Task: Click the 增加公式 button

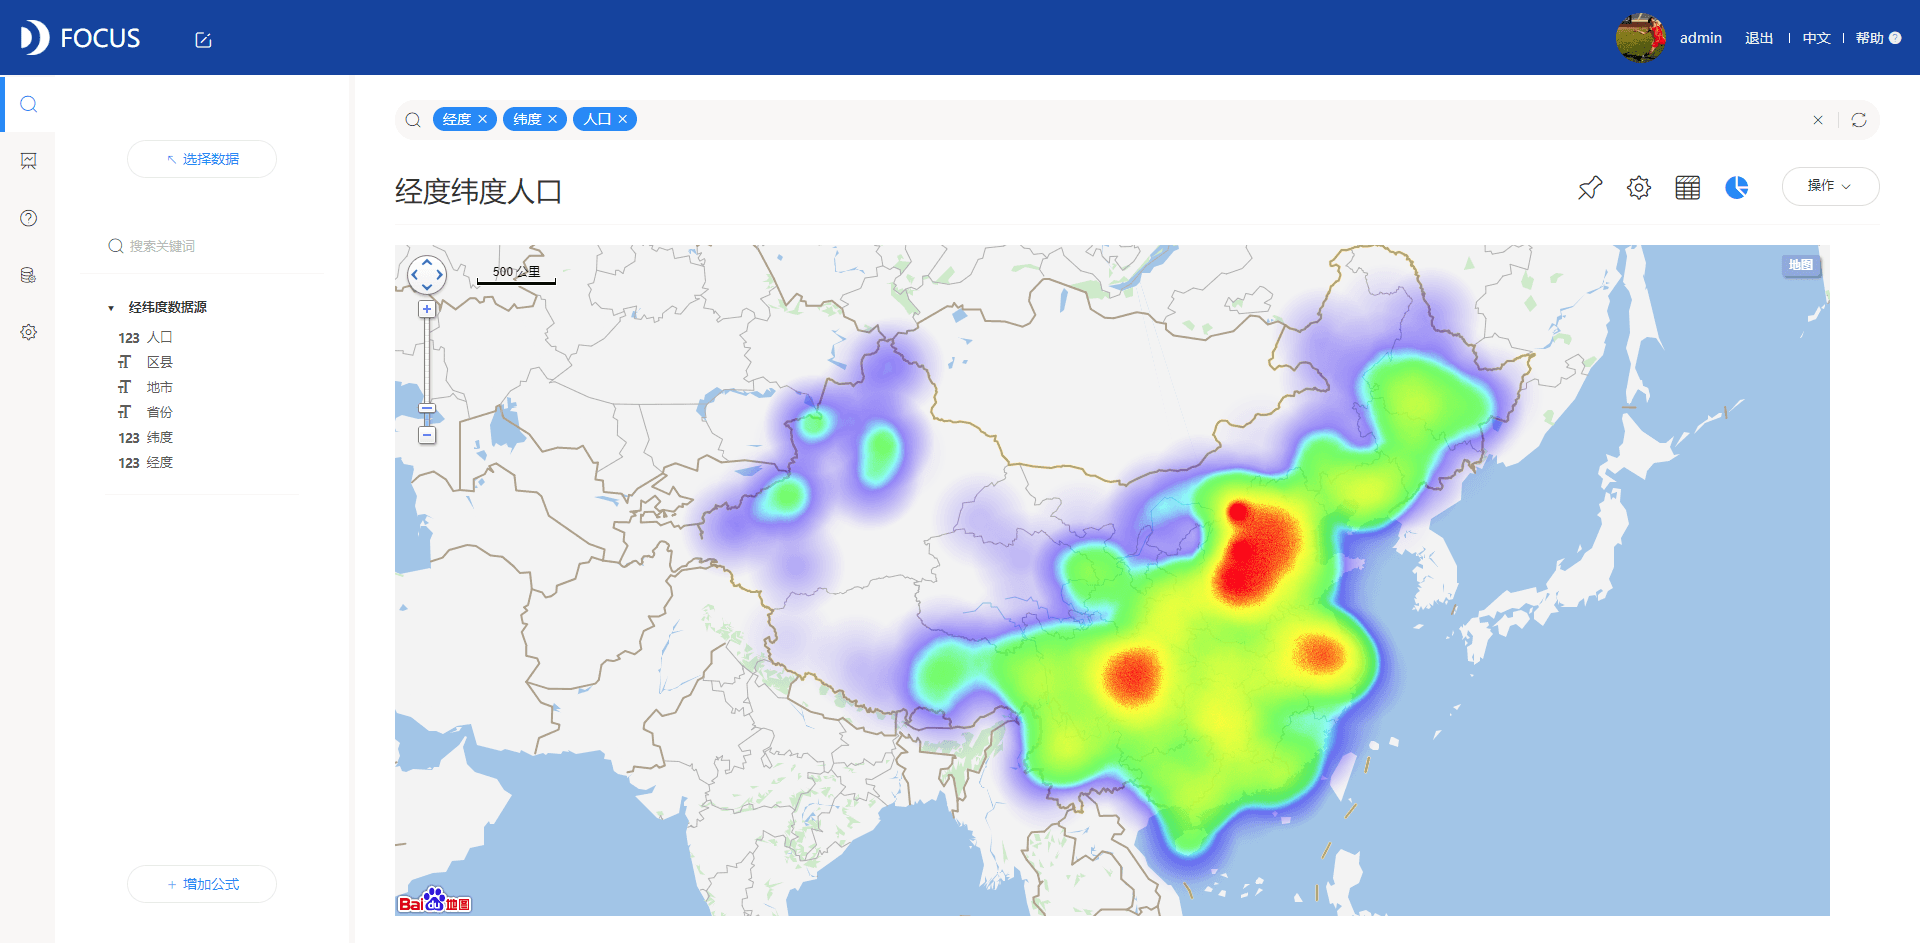Action: tap(202, 884)
